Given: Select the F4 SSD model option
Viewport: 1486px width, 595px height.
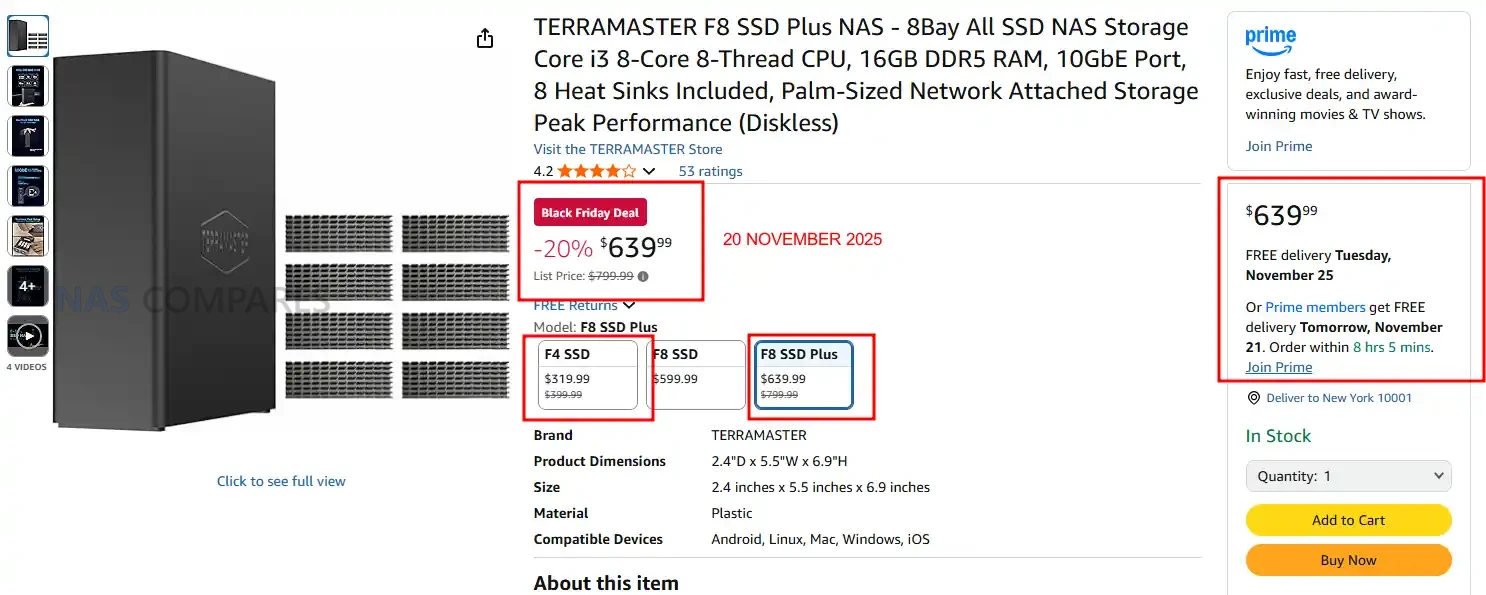Looking at the screenshot, I should (x=590, y=375).
